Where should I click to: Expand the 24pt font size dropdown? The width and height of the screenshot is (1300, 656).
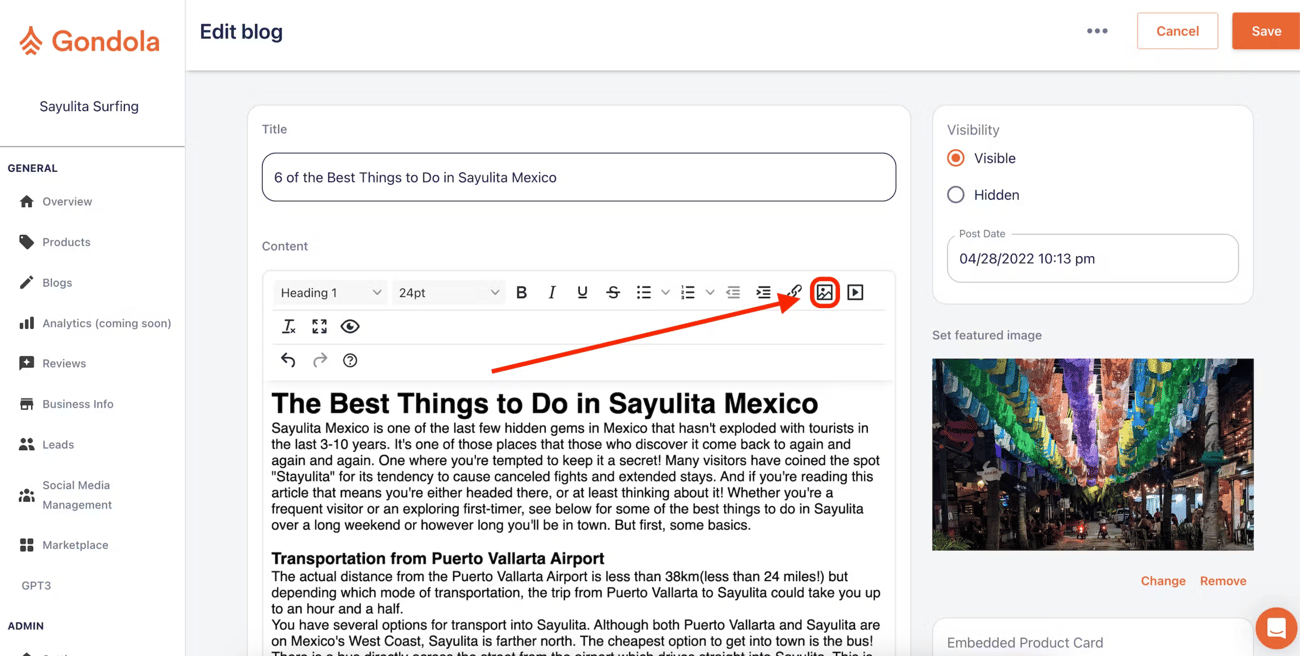point(448,292)
